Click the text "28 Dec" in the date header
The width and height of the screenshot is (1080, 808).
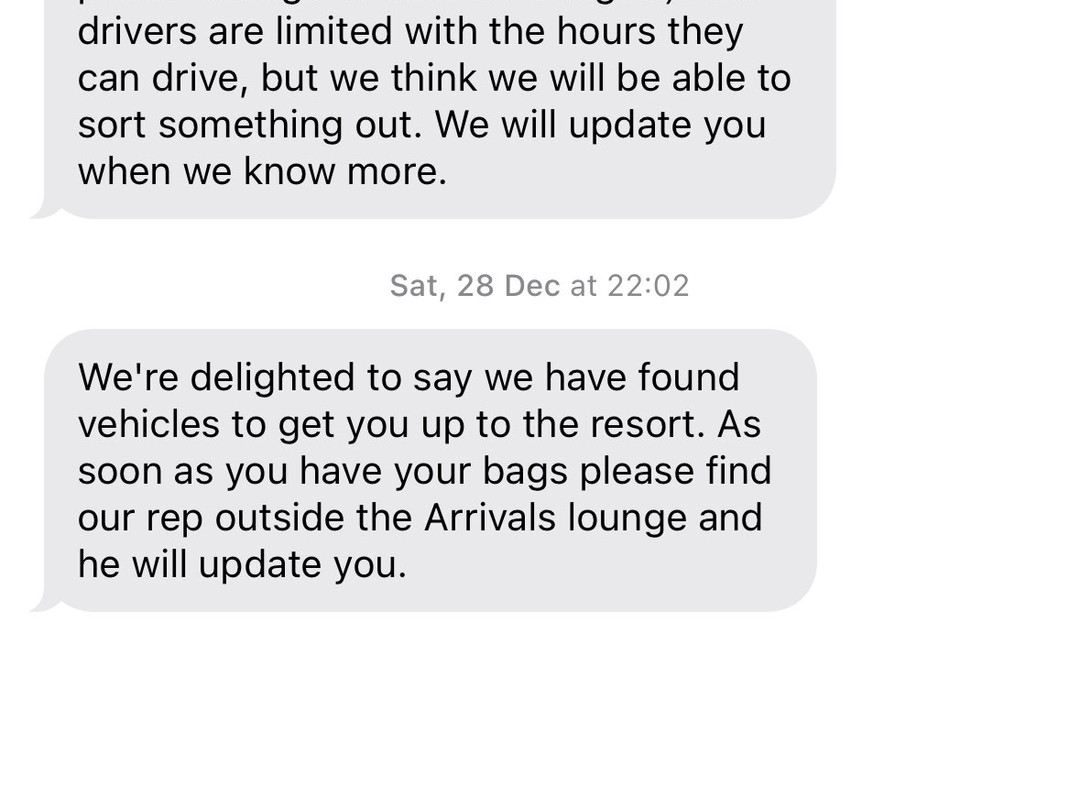[509, 286]
